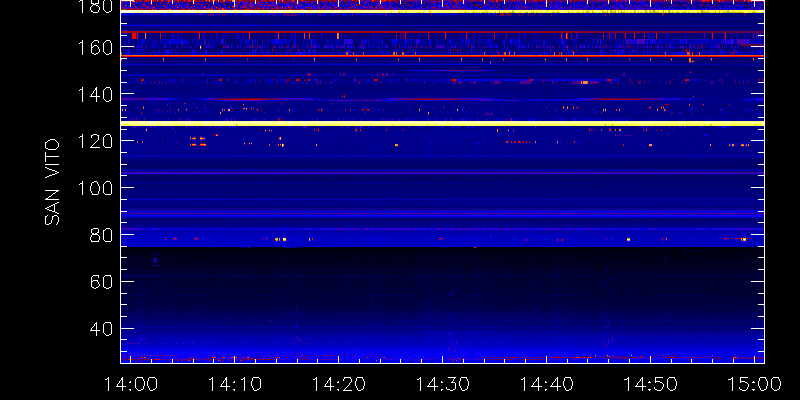
Task: Click the 120 frequency axis label
Action: click(x=96, y=141)
